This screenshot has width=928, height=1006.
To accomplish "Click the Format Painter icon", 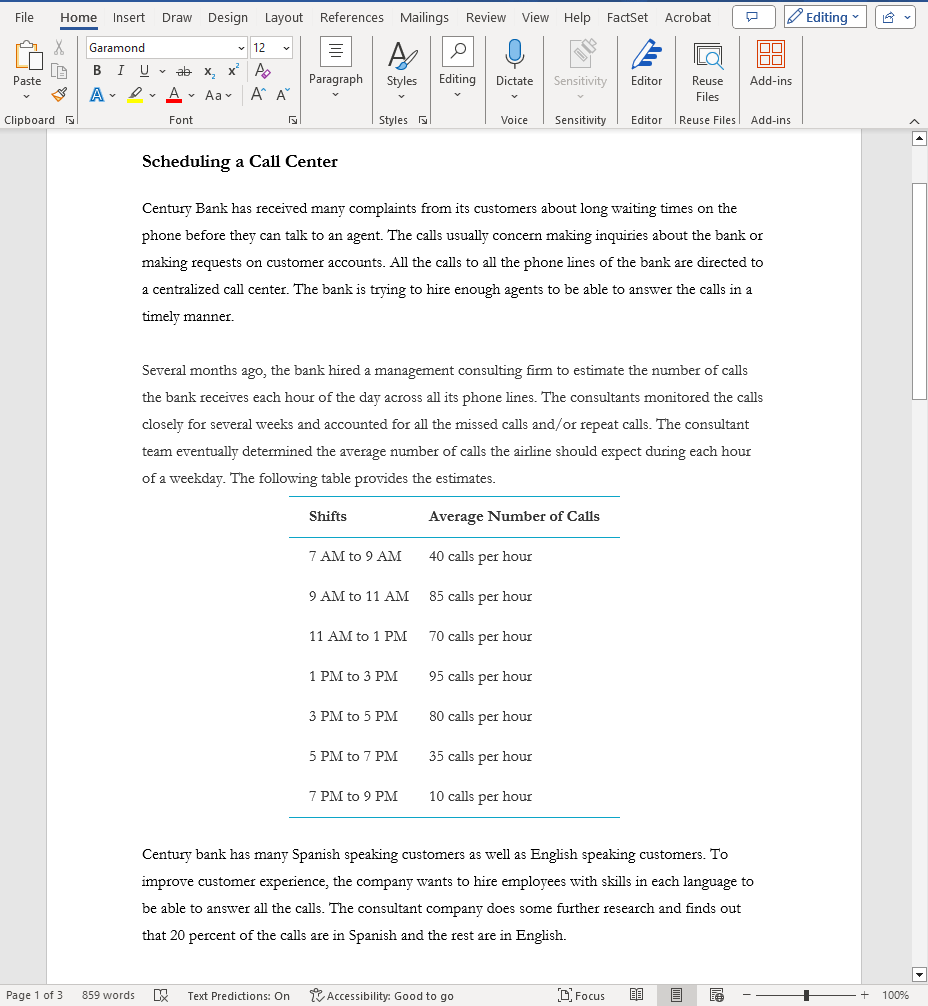I will [x=58, y=94].
